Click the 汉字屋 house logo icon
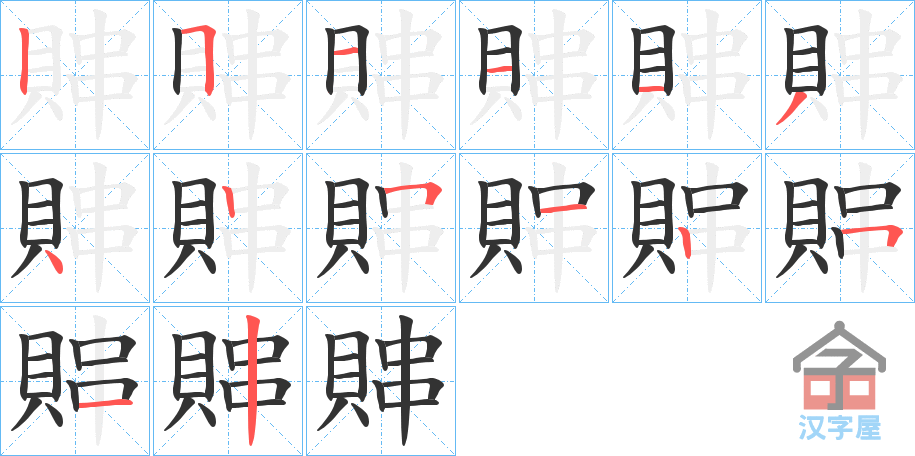This screenshot has width=915, height=456. 839,365
